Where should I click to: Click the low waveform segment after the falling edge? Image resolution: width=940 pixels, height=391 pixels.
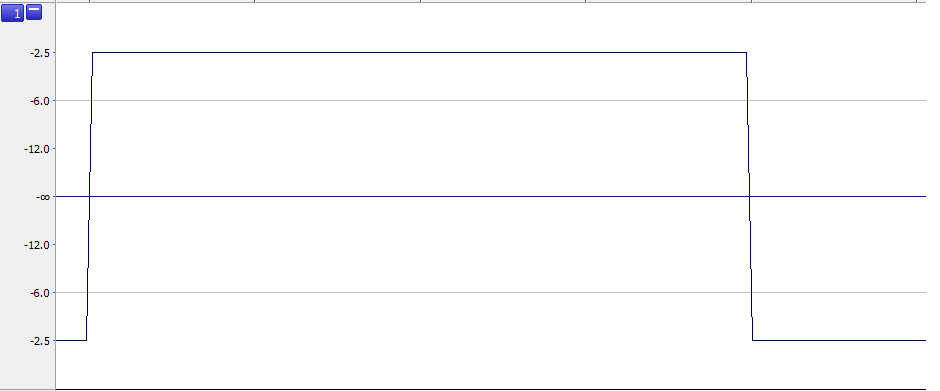pyautogui.click(x=839, y=341)
